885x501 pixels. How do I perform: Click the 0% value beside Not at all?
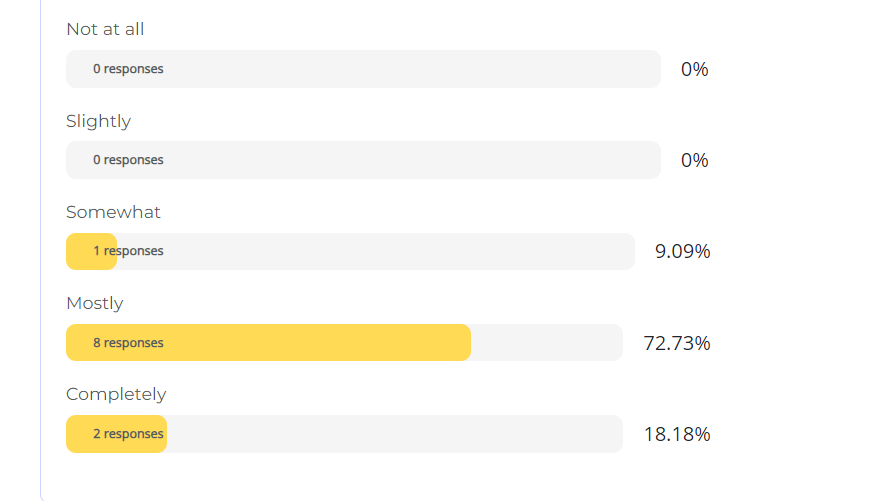pyautogui.click(x=694, y=69)
